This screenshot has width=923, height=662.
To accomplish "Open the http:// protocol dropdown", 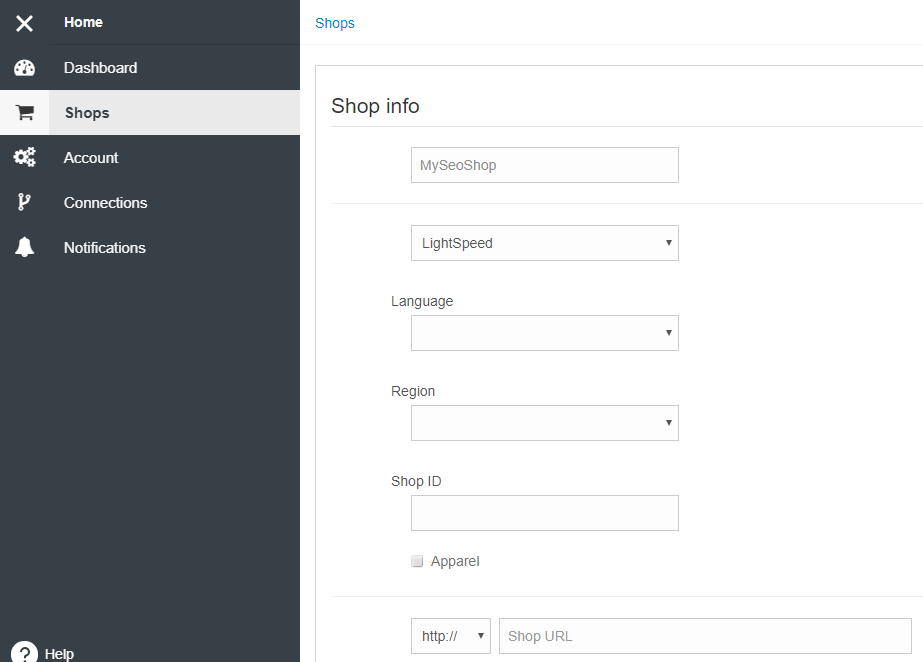I will (450, 636).
